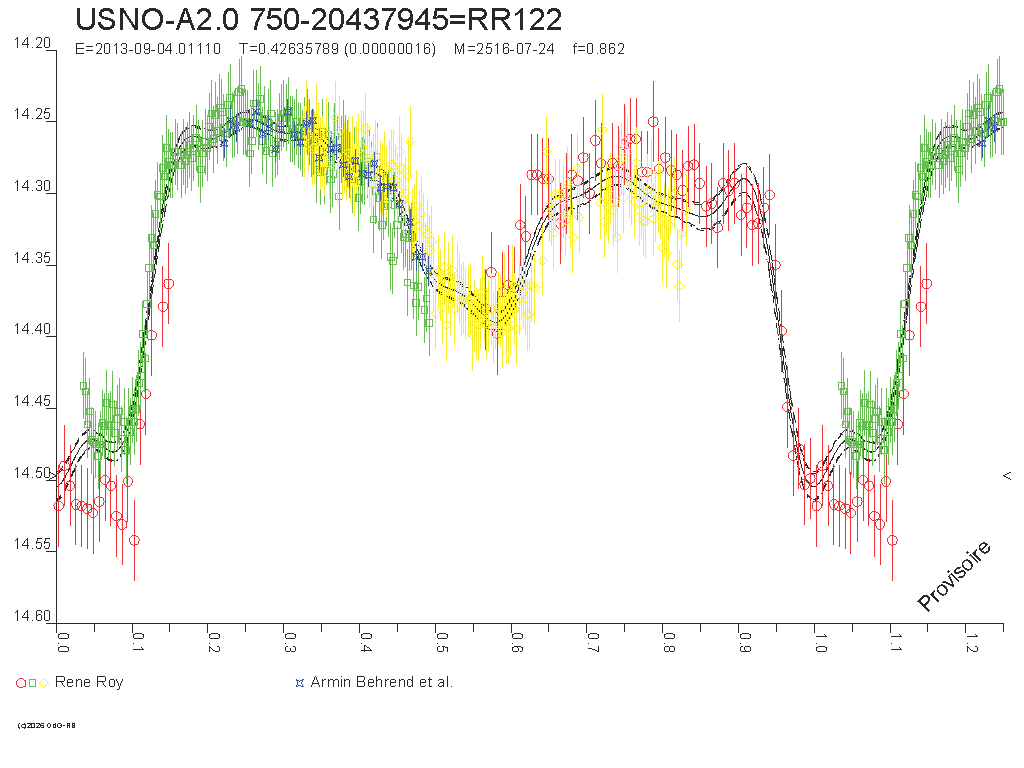This screenshot has width=1024, height=768.
Task: Click the x-axis phase label 0.1
Action: (138, 643)
